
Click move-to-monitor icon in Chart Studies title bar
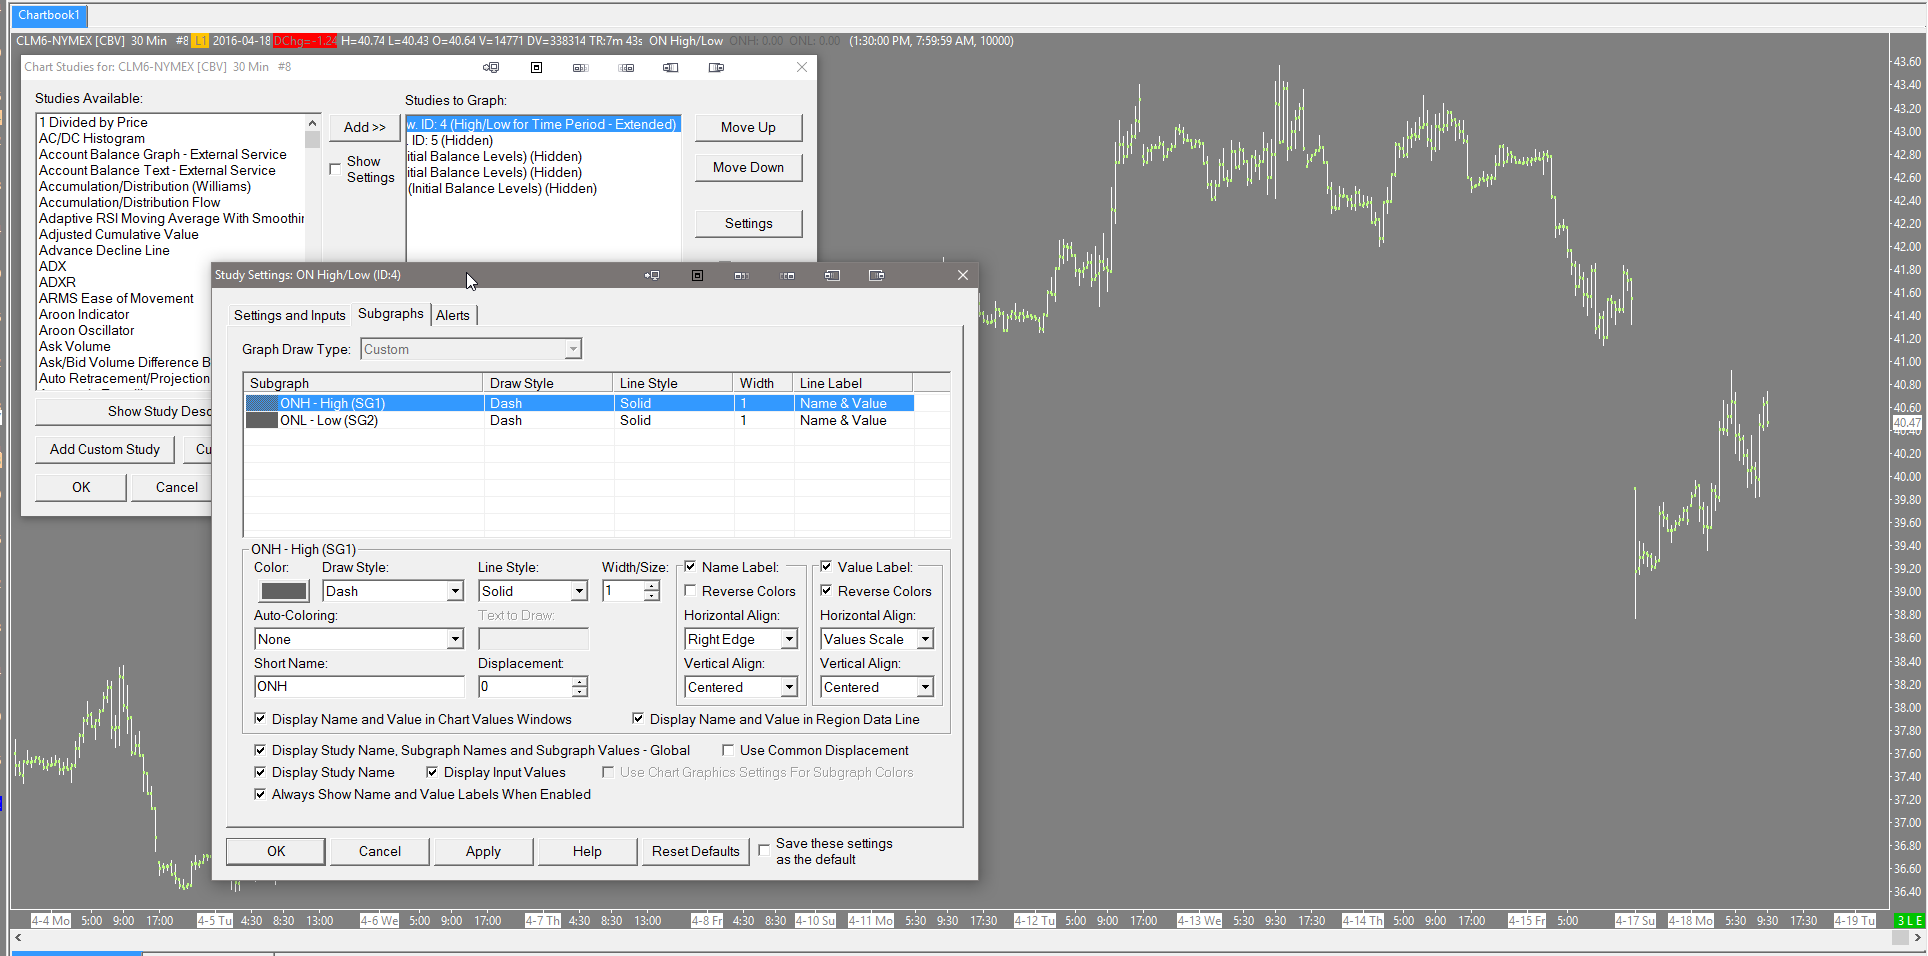[x=491, y=67]
